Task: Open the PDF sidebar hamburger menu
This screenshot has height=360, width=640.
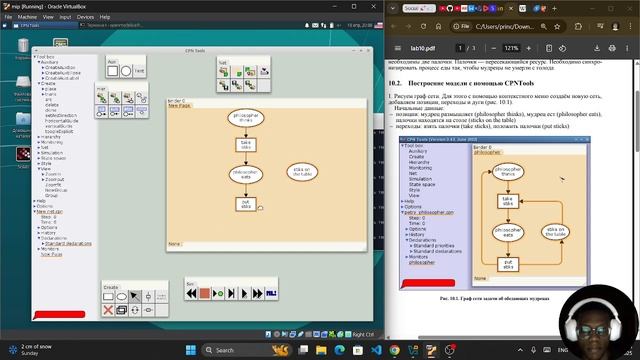Action: coord(398,48)
